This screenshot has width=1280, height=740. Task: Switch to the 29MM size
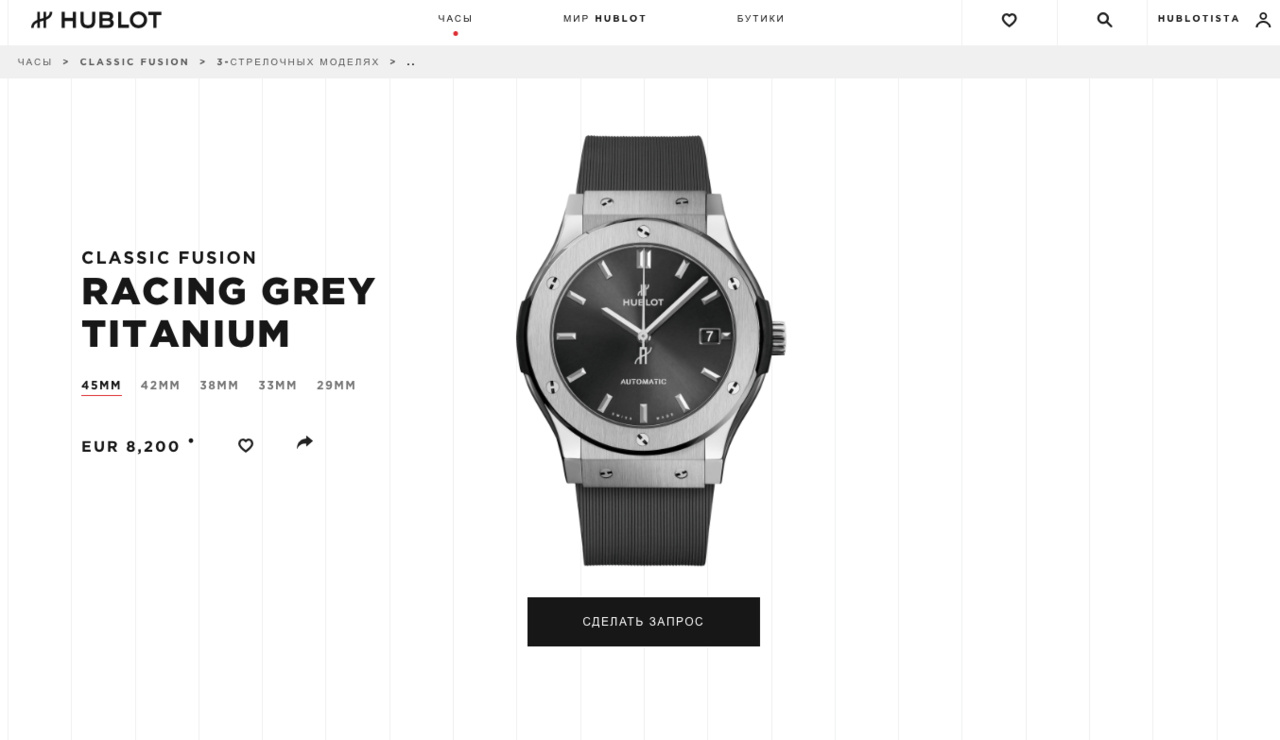(336, 386)
